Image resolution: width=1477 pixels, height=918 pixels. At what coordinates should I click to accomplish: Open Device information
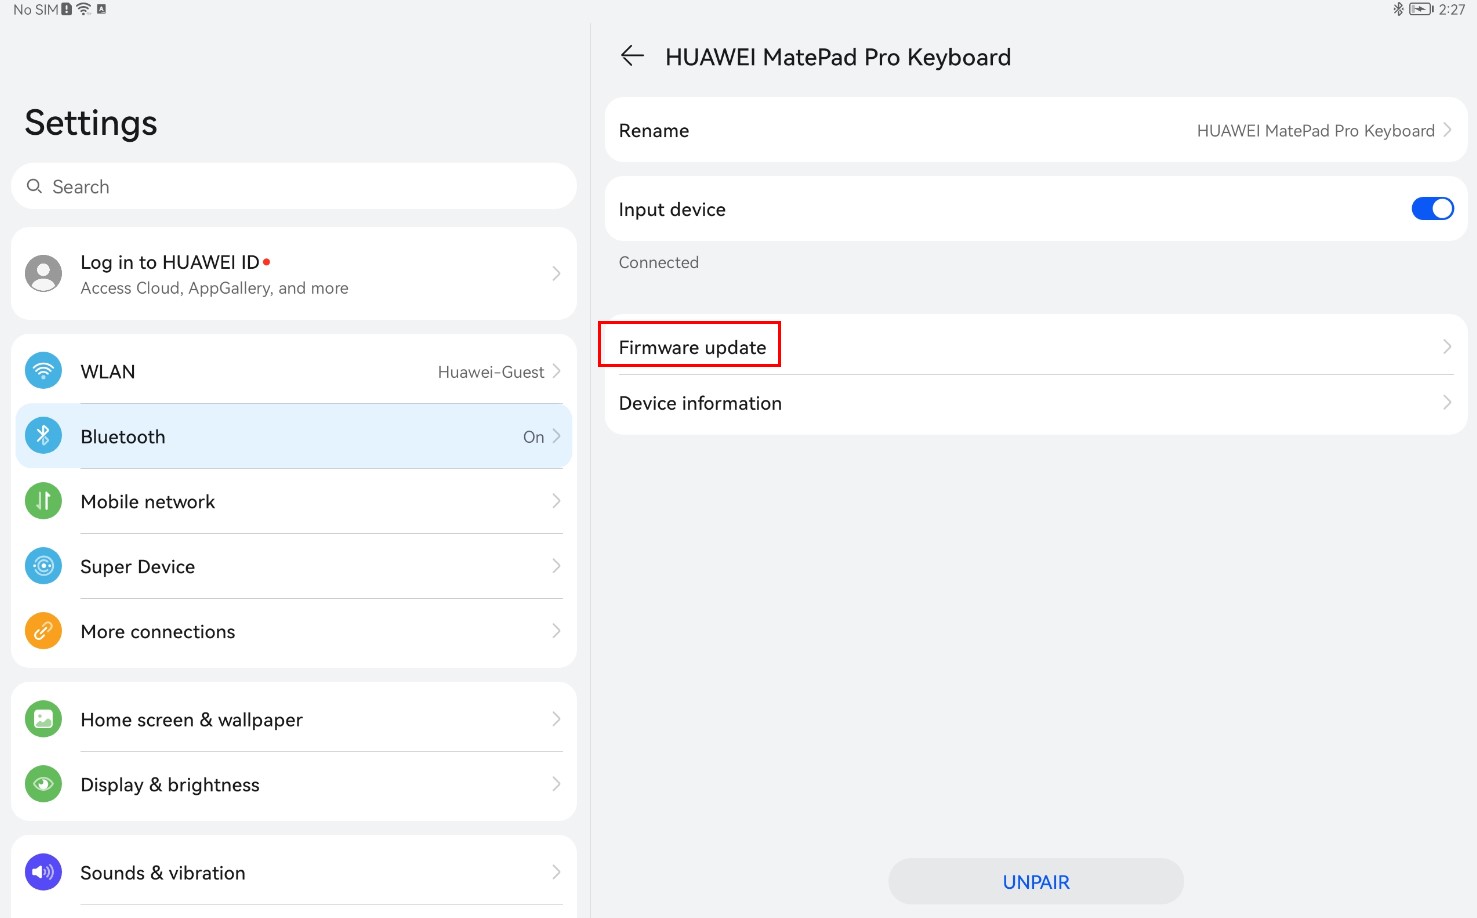pos(1036,403)
